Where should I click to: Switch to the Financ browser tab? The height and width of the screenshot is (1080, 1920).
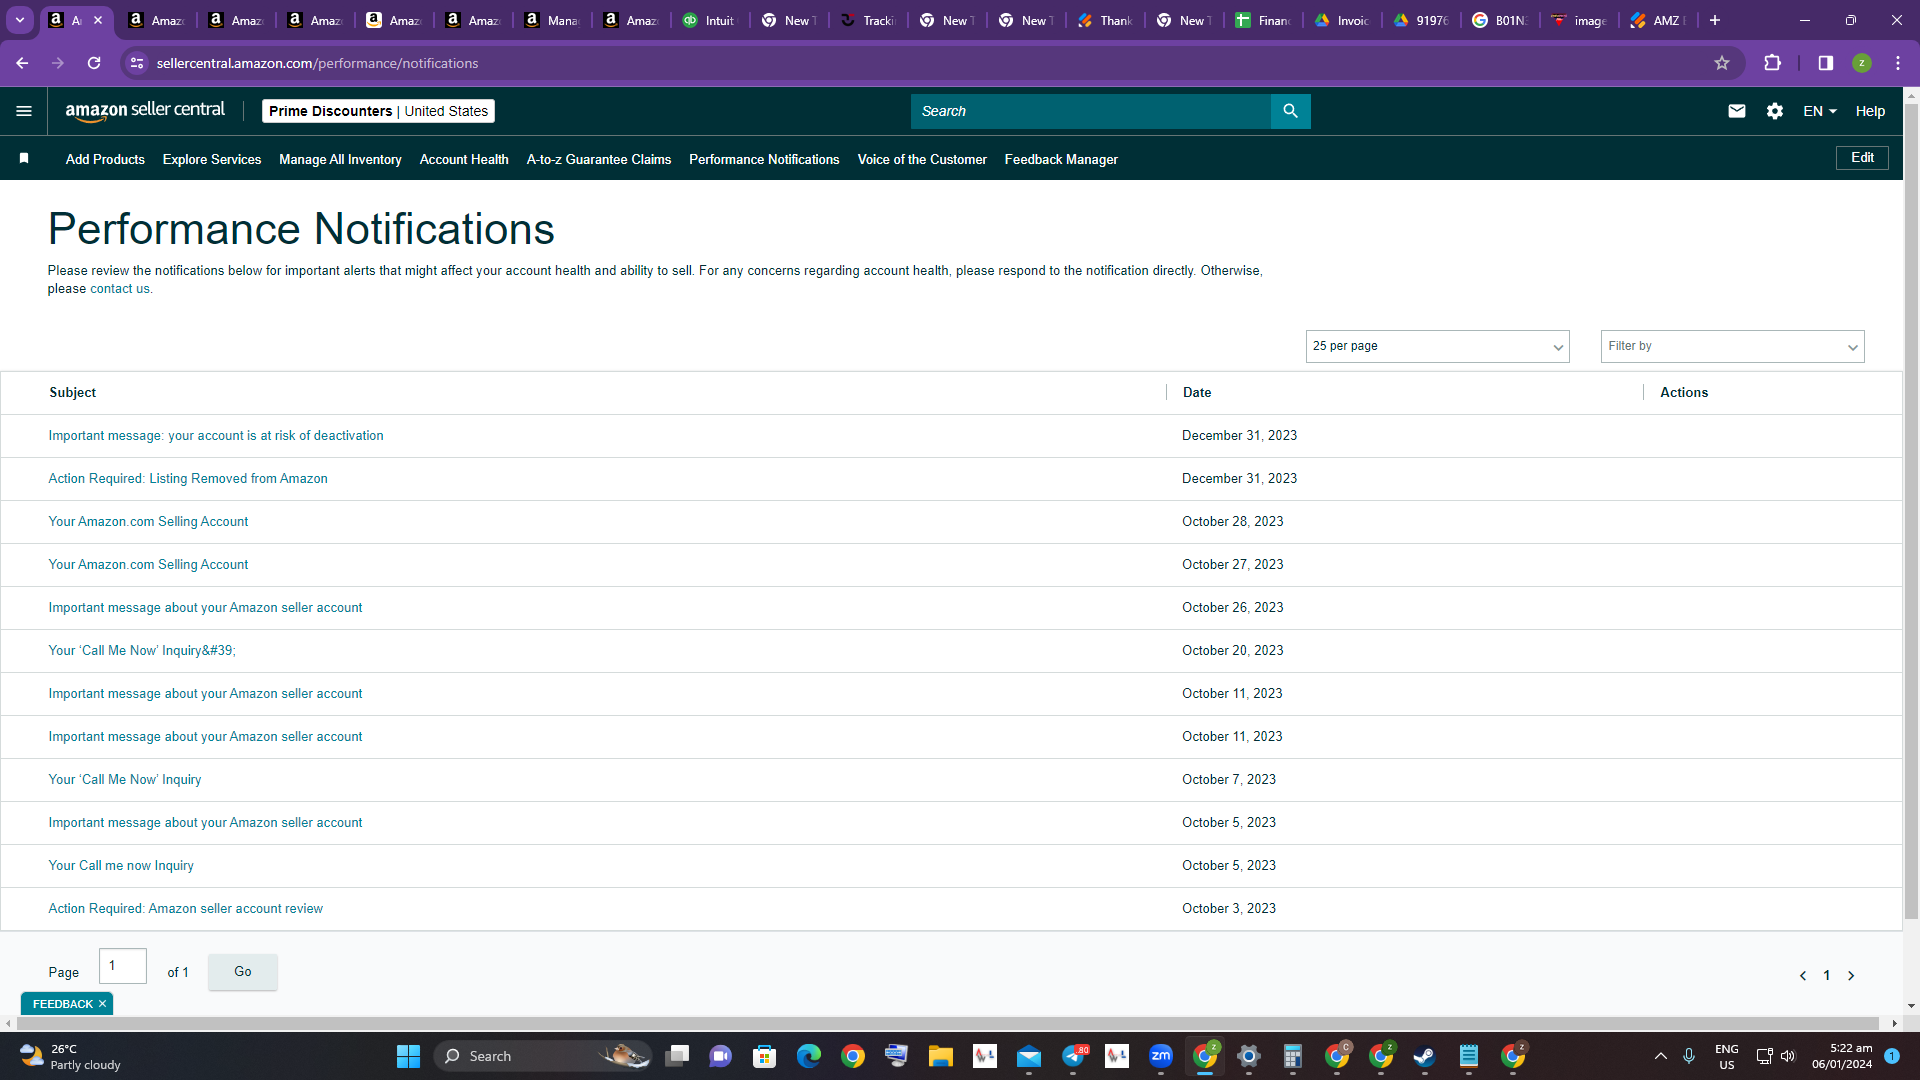coord(1264,20)
